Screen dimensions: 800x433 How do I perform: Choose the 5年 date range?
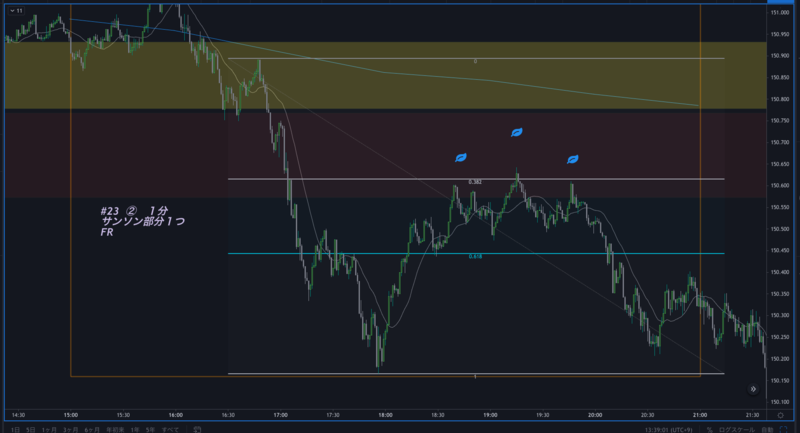[150, 429]
